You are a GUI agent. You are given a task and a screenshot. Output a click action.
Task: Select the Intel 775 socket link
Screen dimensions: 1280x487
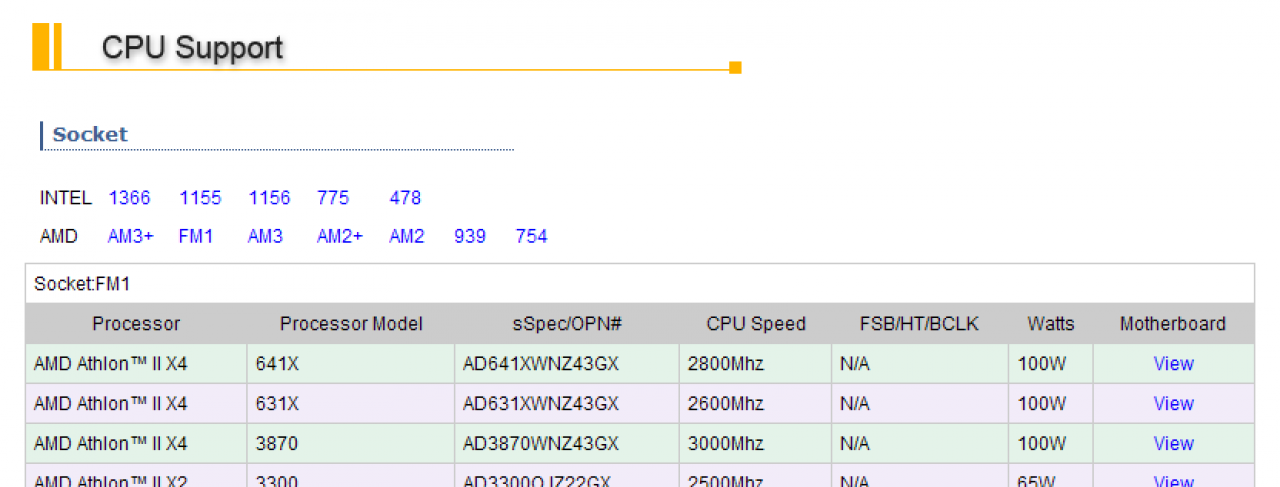pyautogui.click(x=333, y=198)
